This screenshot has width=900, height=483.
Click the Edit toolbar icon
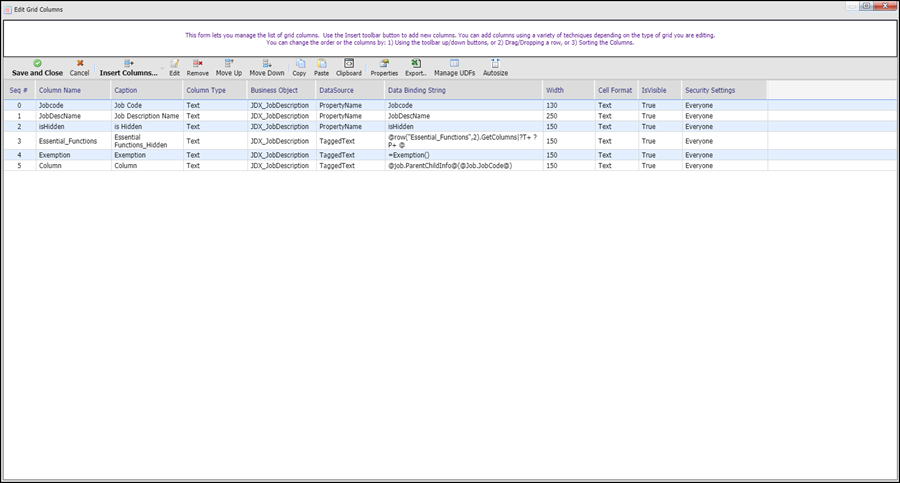pyautogui.click(x=174, y=68)
